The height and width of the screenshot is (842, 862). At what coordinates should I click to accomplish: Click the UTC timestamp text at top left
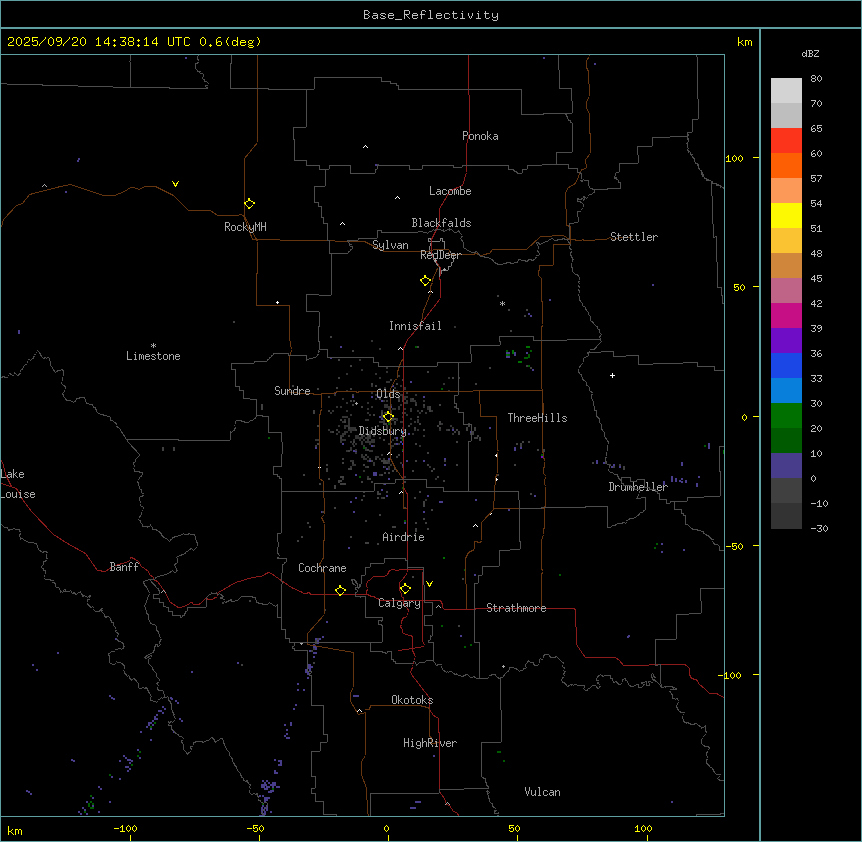(x=134, y=42)
